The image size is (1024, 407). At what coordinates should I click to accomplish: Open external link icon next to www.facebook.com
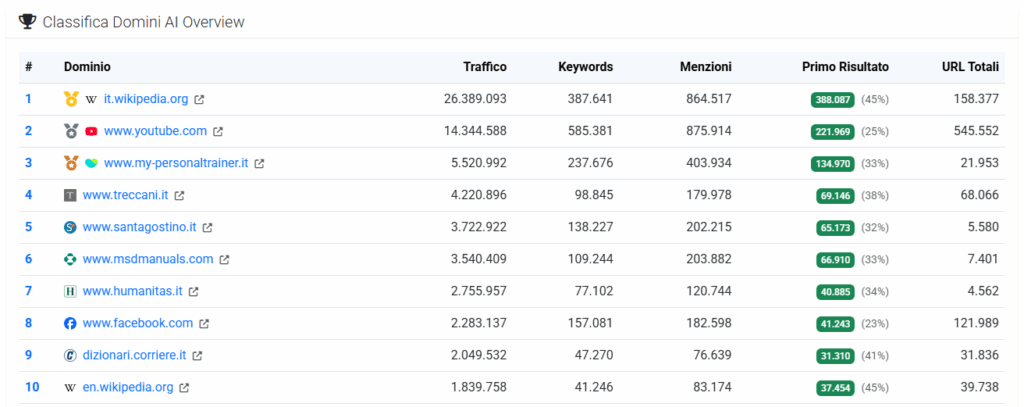coord(204,323)
